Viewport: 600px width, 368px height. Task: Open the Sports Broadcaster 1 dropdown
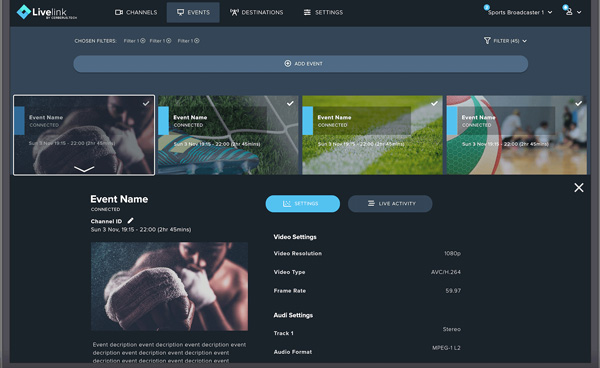pos(520,12)
